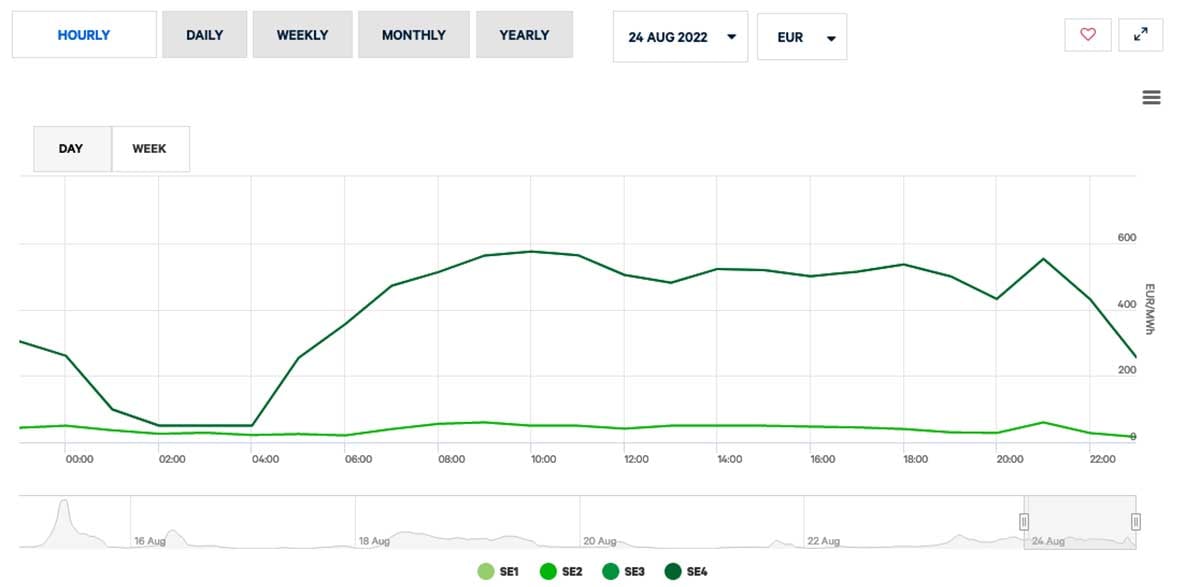Click the 16:00 x-axis label
Viewport: 1200px width, 587px height.
[823, 460]
